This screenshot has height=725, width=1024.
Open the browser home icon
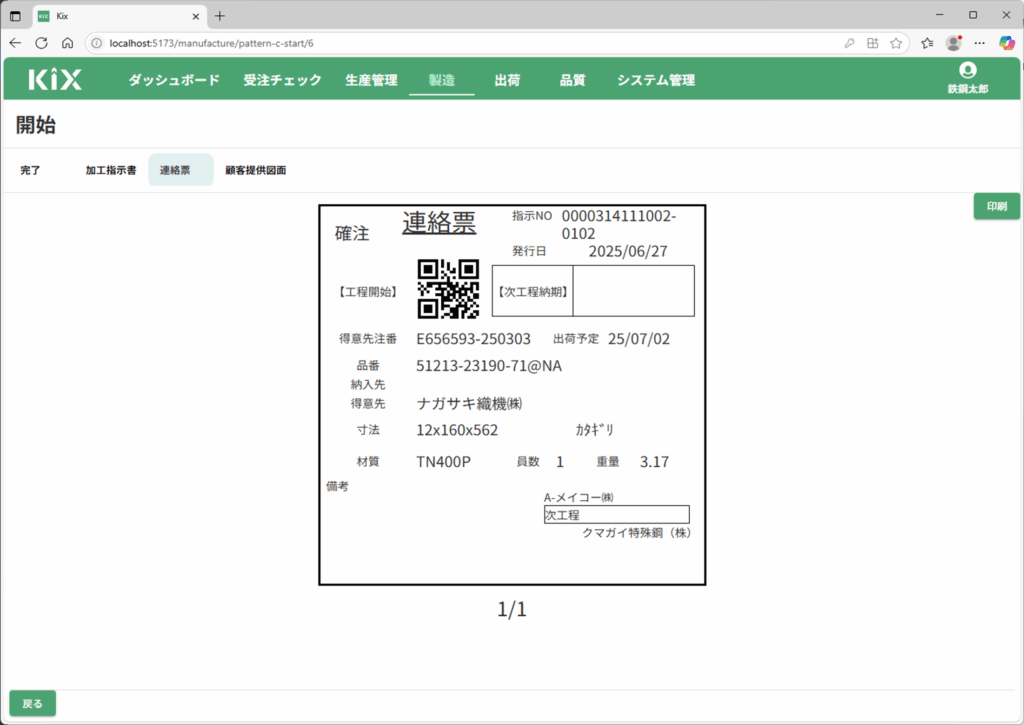67,43
